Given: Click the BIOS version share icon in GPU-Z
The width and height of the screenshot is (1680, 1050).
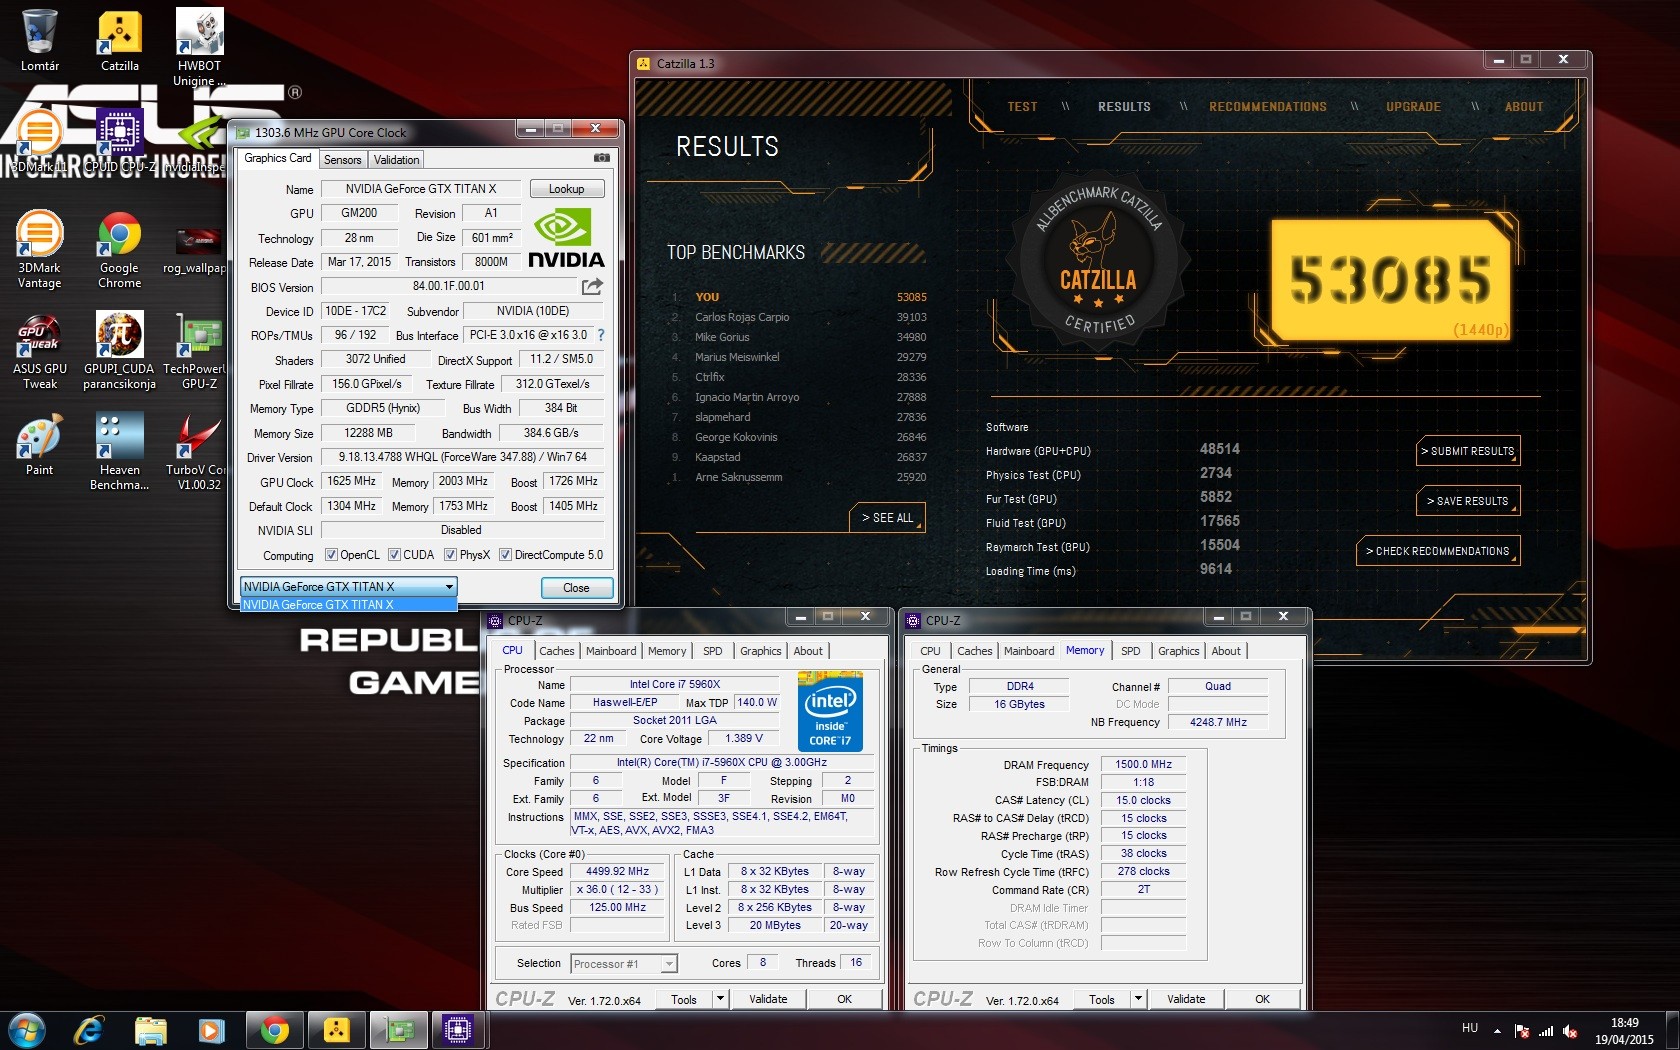Looking at the screenshot, I should (592, 287).
